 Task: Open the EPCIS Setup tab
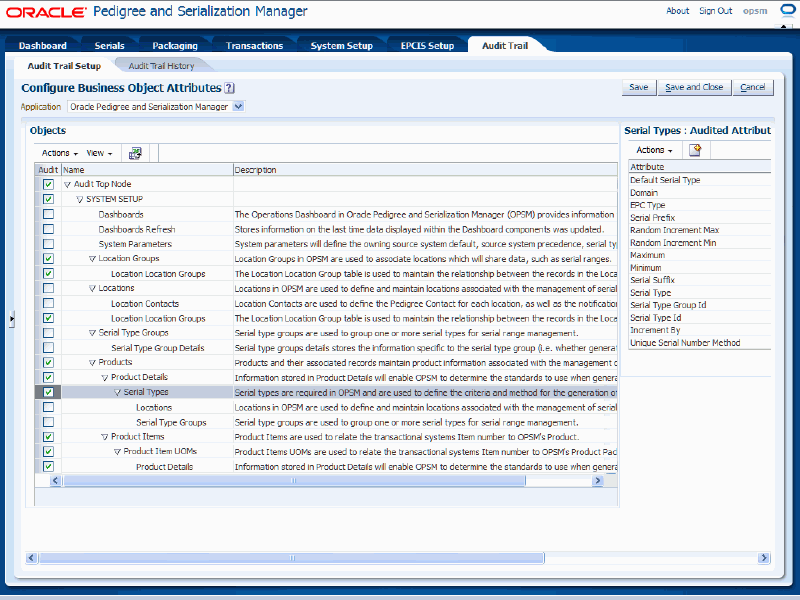(x=427, y=45)
